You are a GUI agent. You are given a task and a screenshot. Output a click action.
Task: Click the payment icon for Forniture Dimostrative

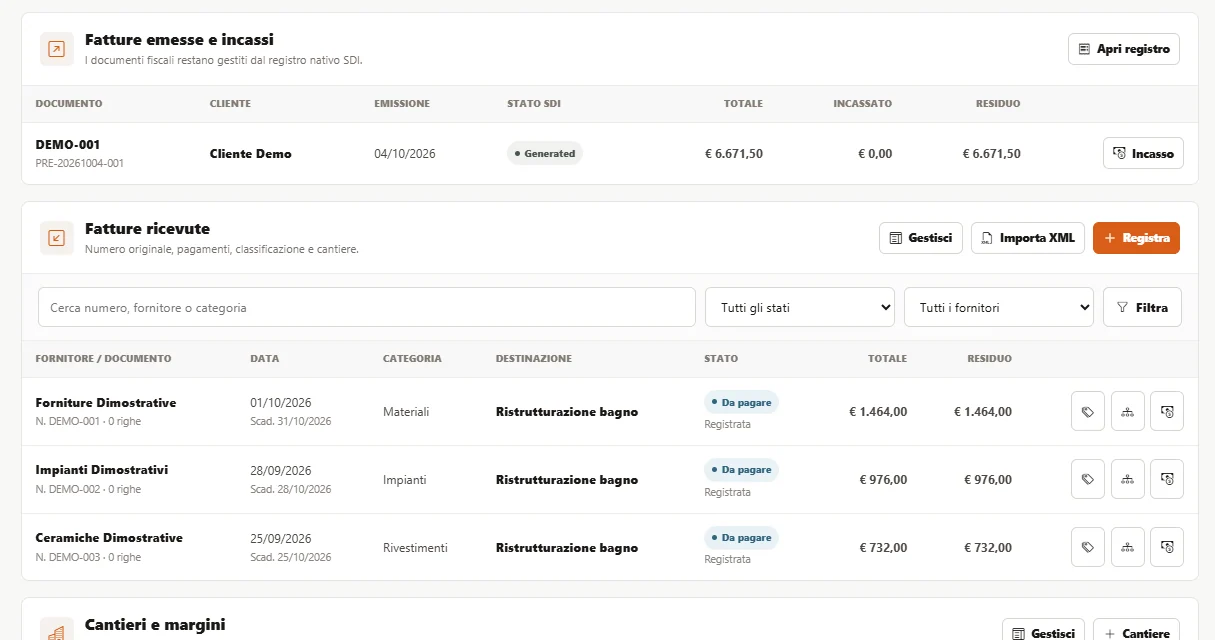(x=1167, y=411)
